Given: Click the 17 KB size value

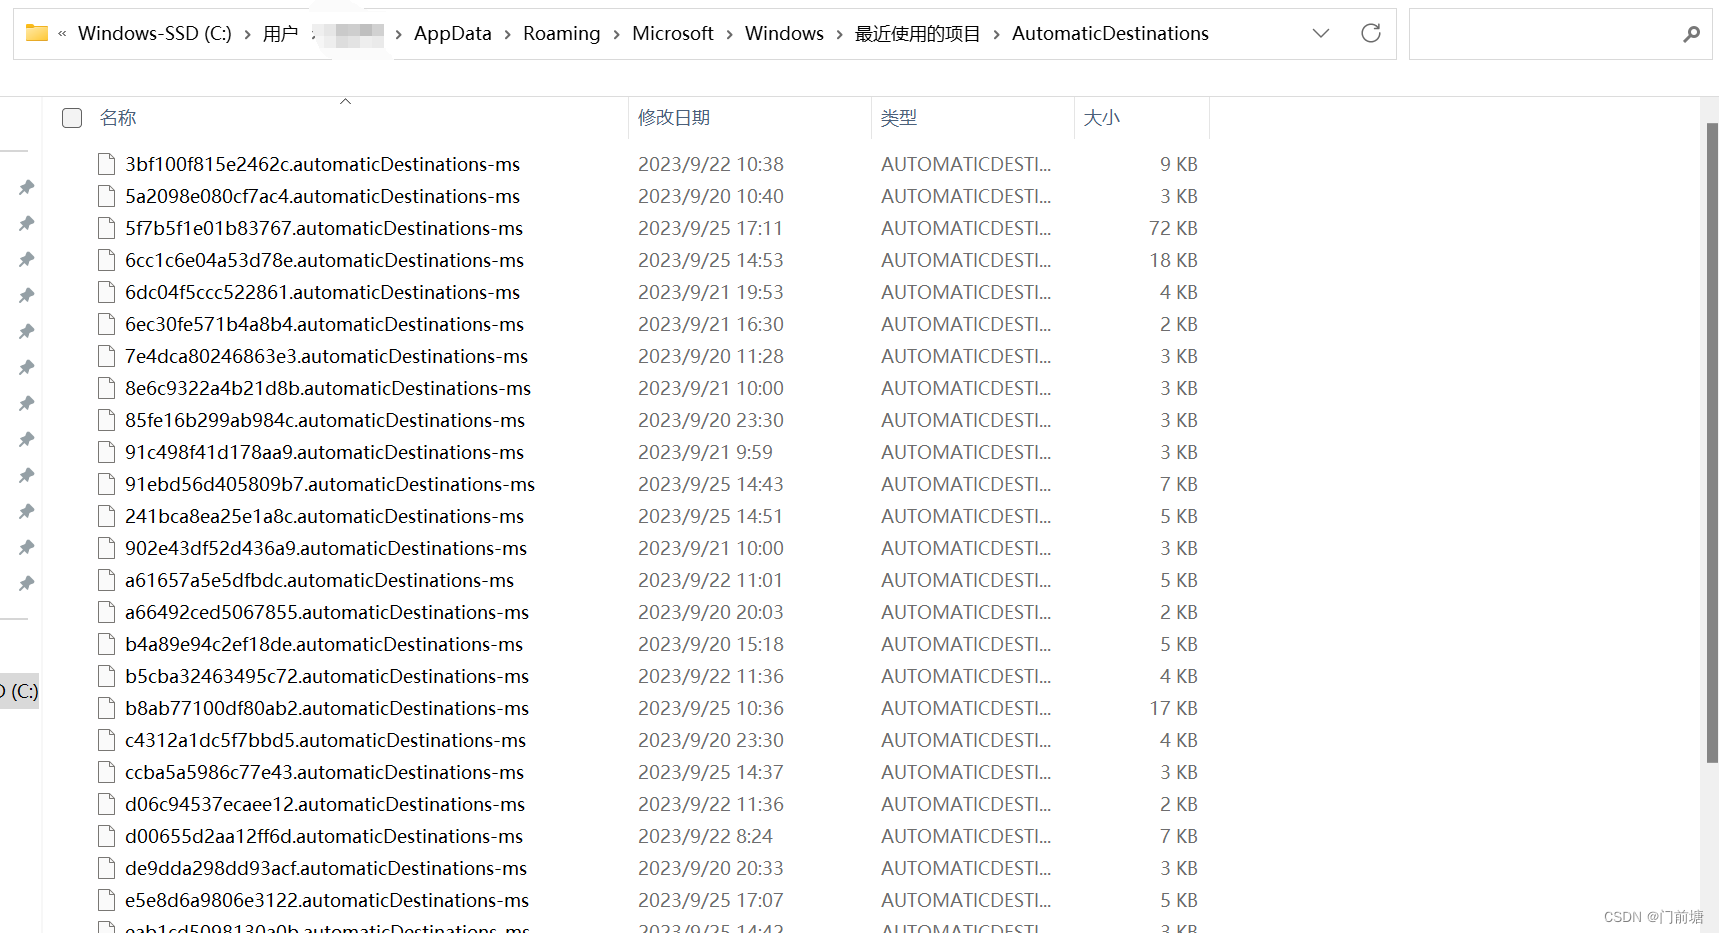Looking at the screenshot, I should 1173,708.
